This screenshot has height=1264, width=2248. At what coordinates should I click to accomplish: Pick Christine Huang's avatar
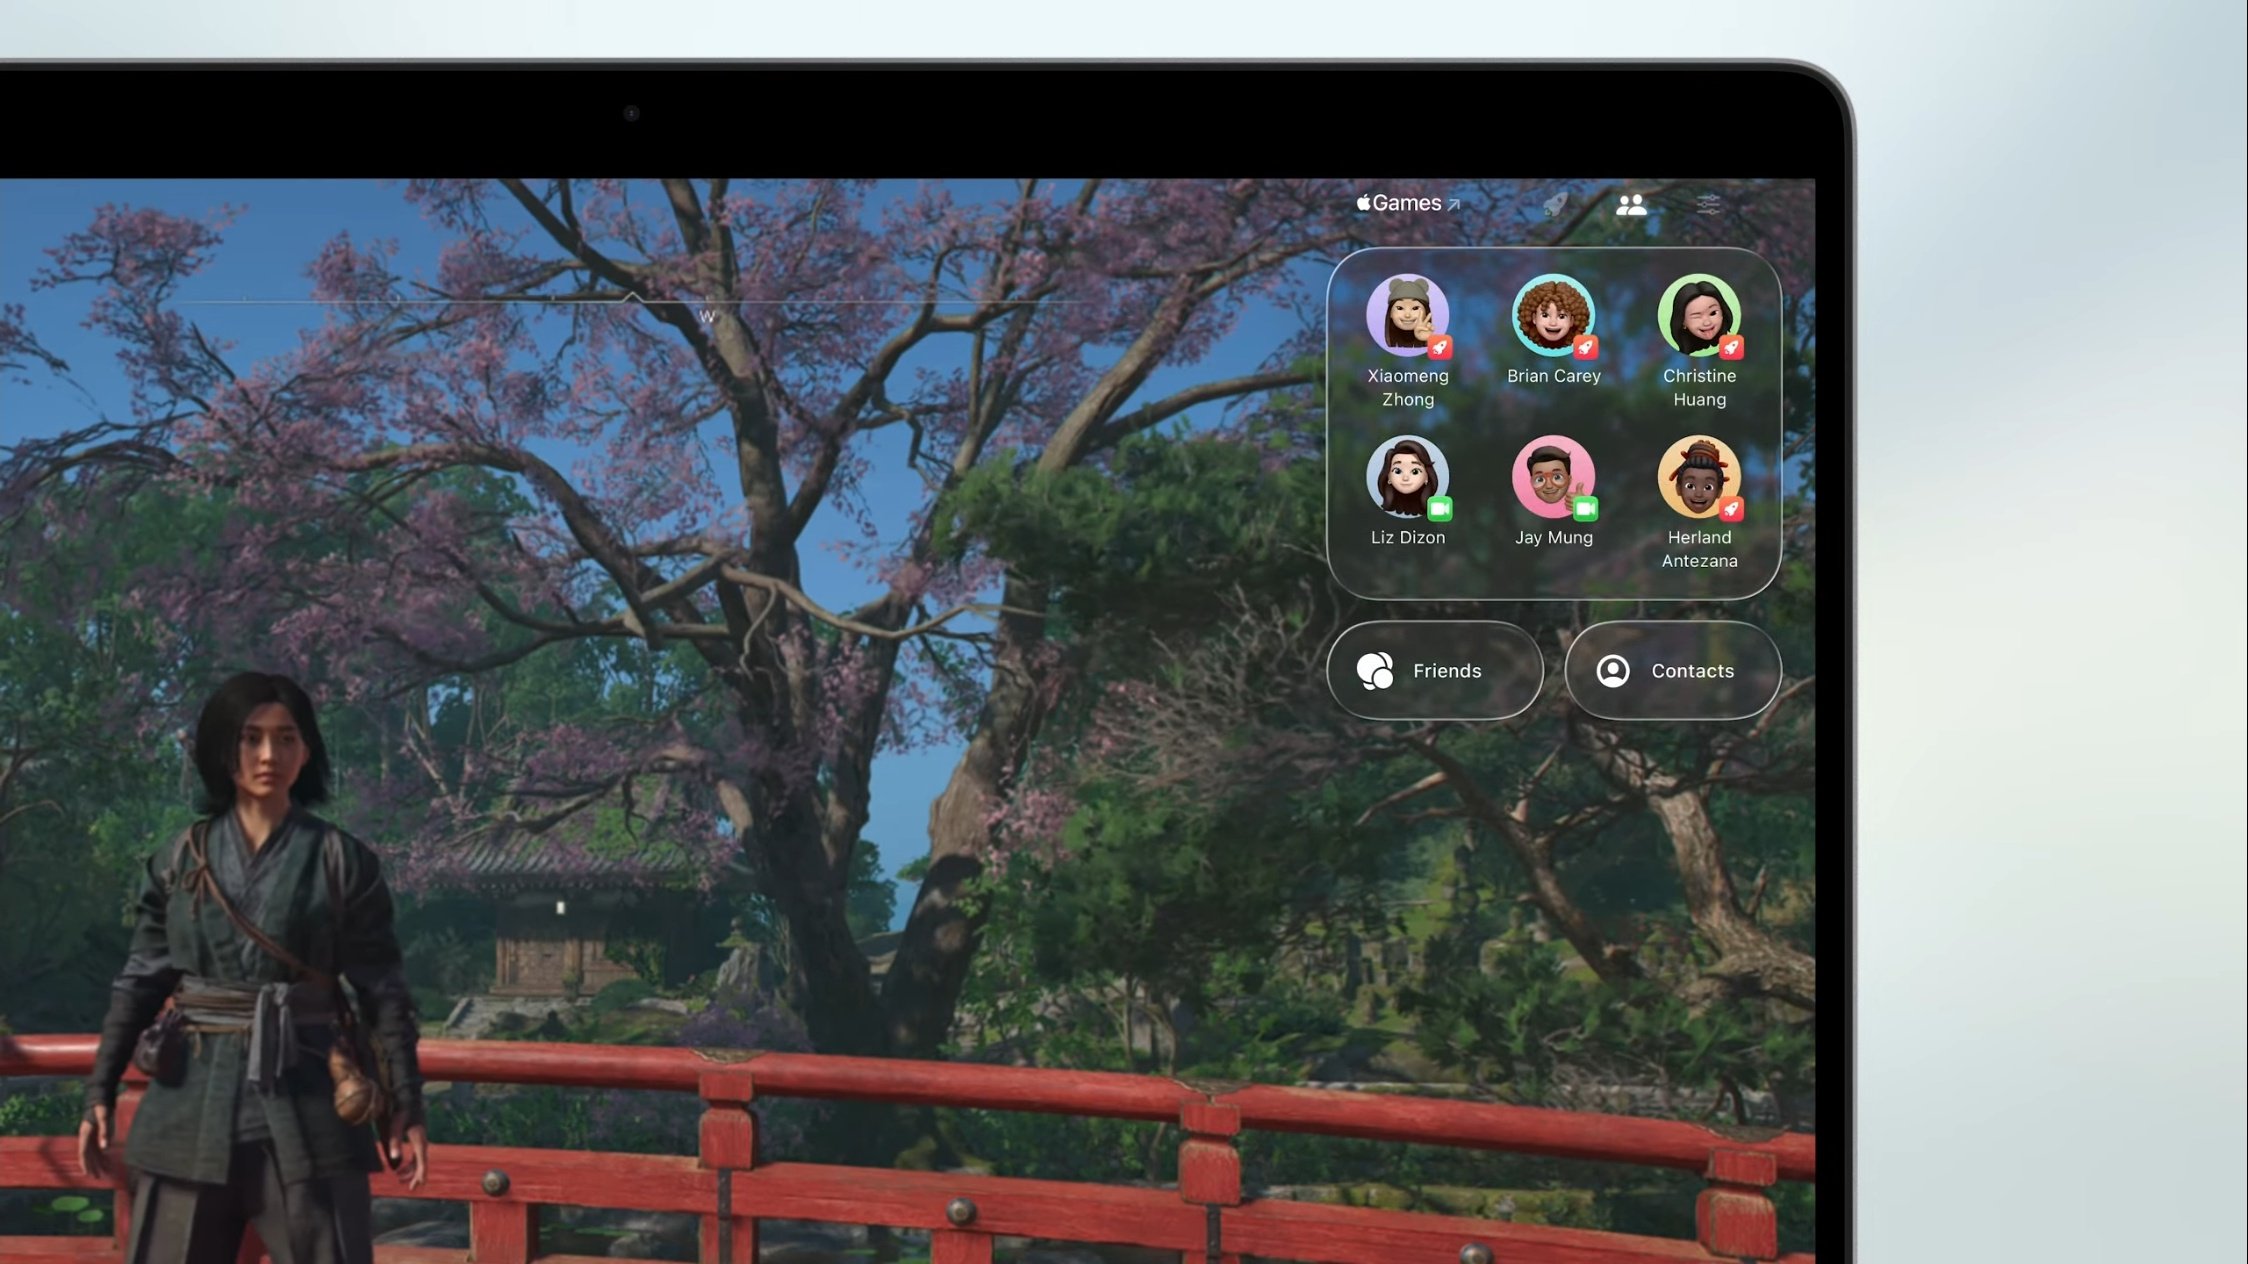point(1699,315)
